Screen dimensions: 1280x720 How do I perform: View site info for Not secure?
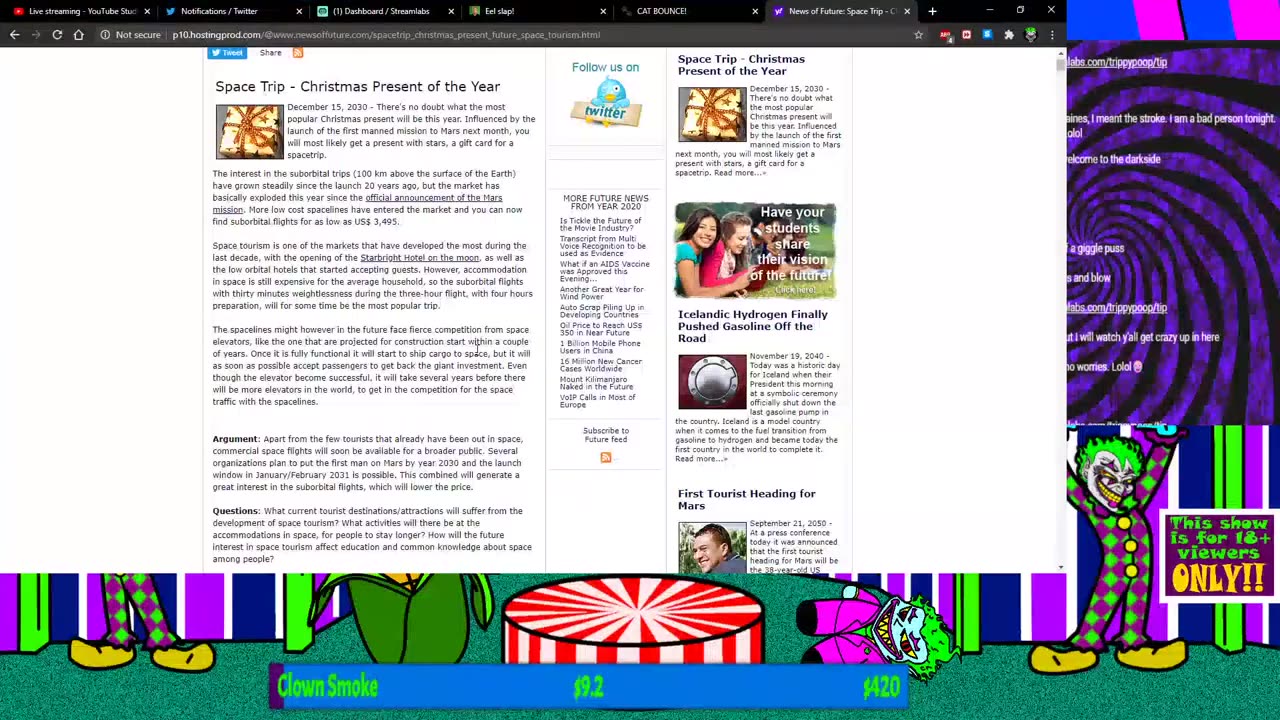pos(129,35)
